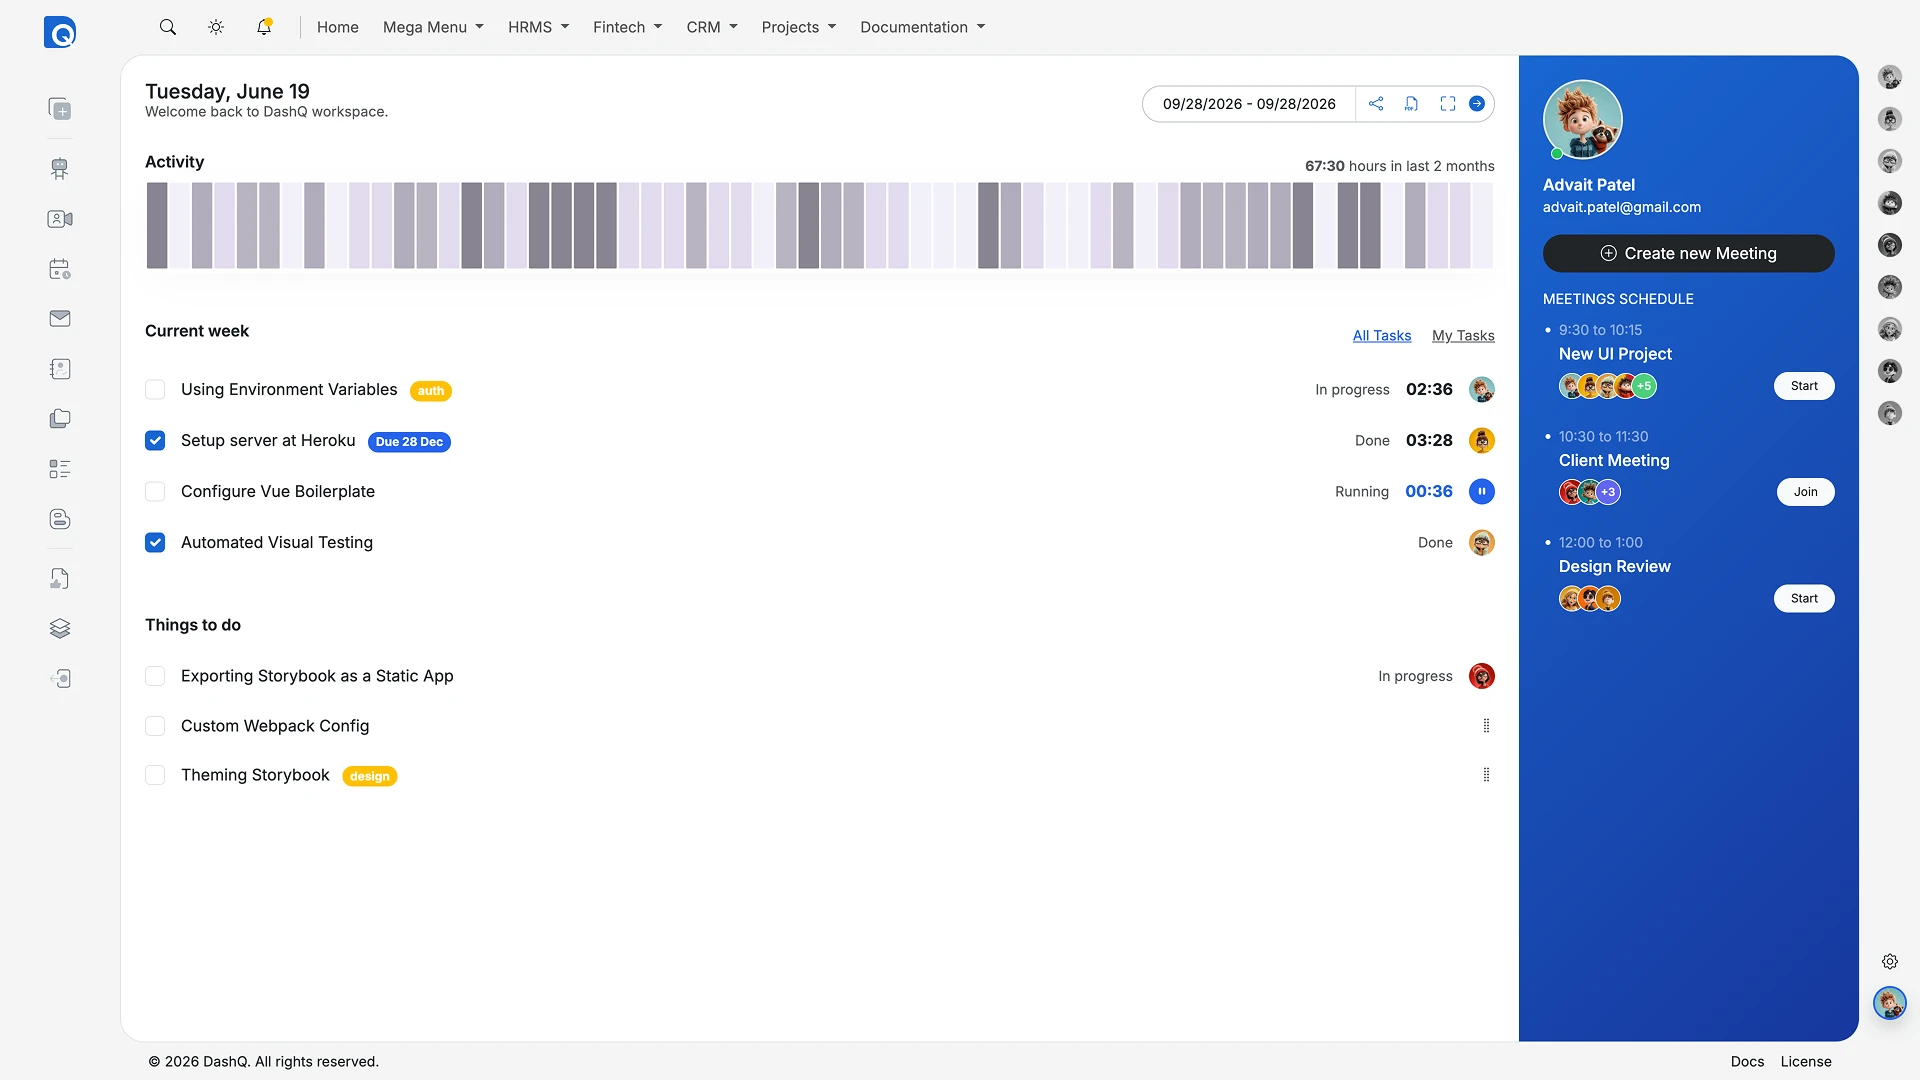Check Custom Webpack Config task
This screenshot has height=1080, width=1920.
coord(155,726)
